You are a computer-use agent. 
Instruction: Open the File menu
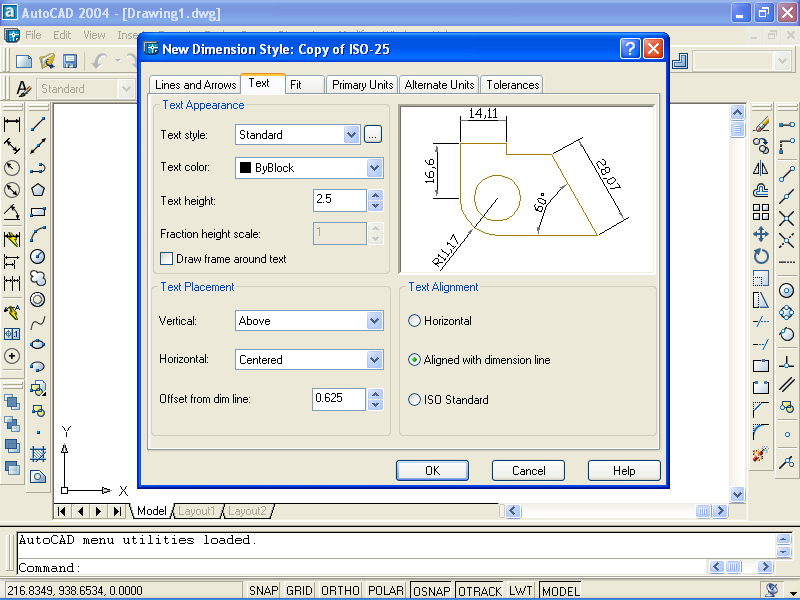tap(33, 35)
